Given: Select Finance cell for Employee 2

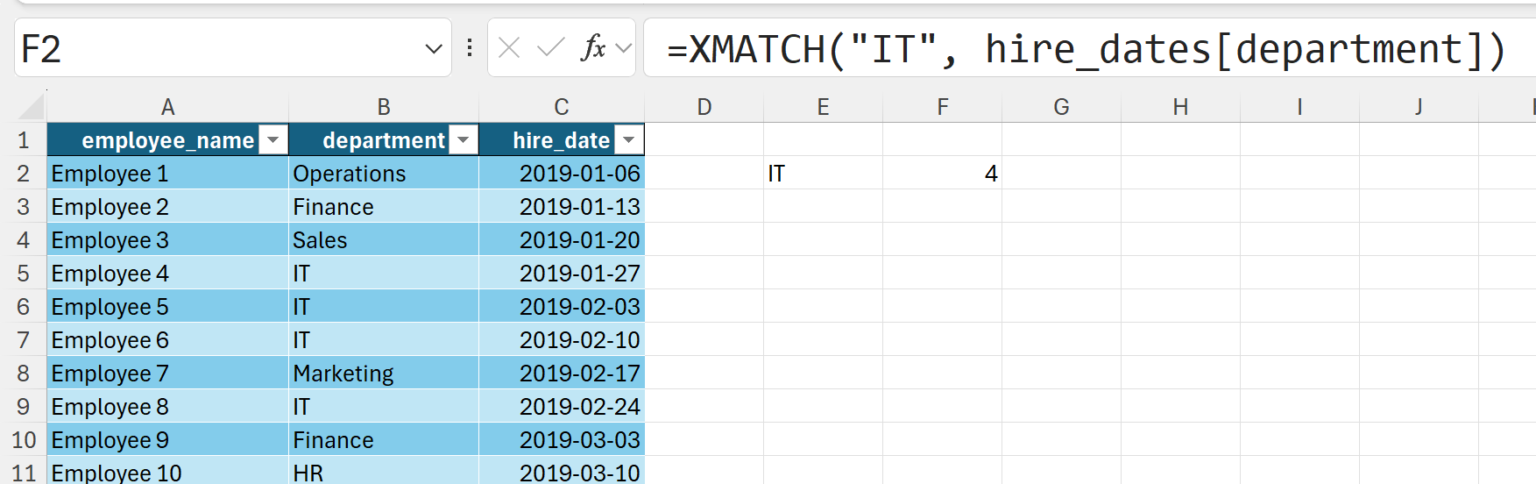Looking at the screenshot, I should coord(384,207).
